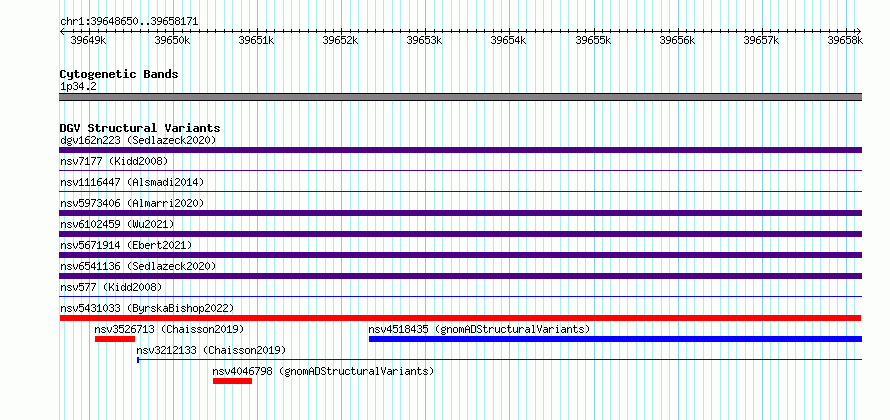Open the nsv1116447 (Alsmadi2014) label
Image resolution: width=890 pixels, height=420 pixels.
(x=132, y=182)
